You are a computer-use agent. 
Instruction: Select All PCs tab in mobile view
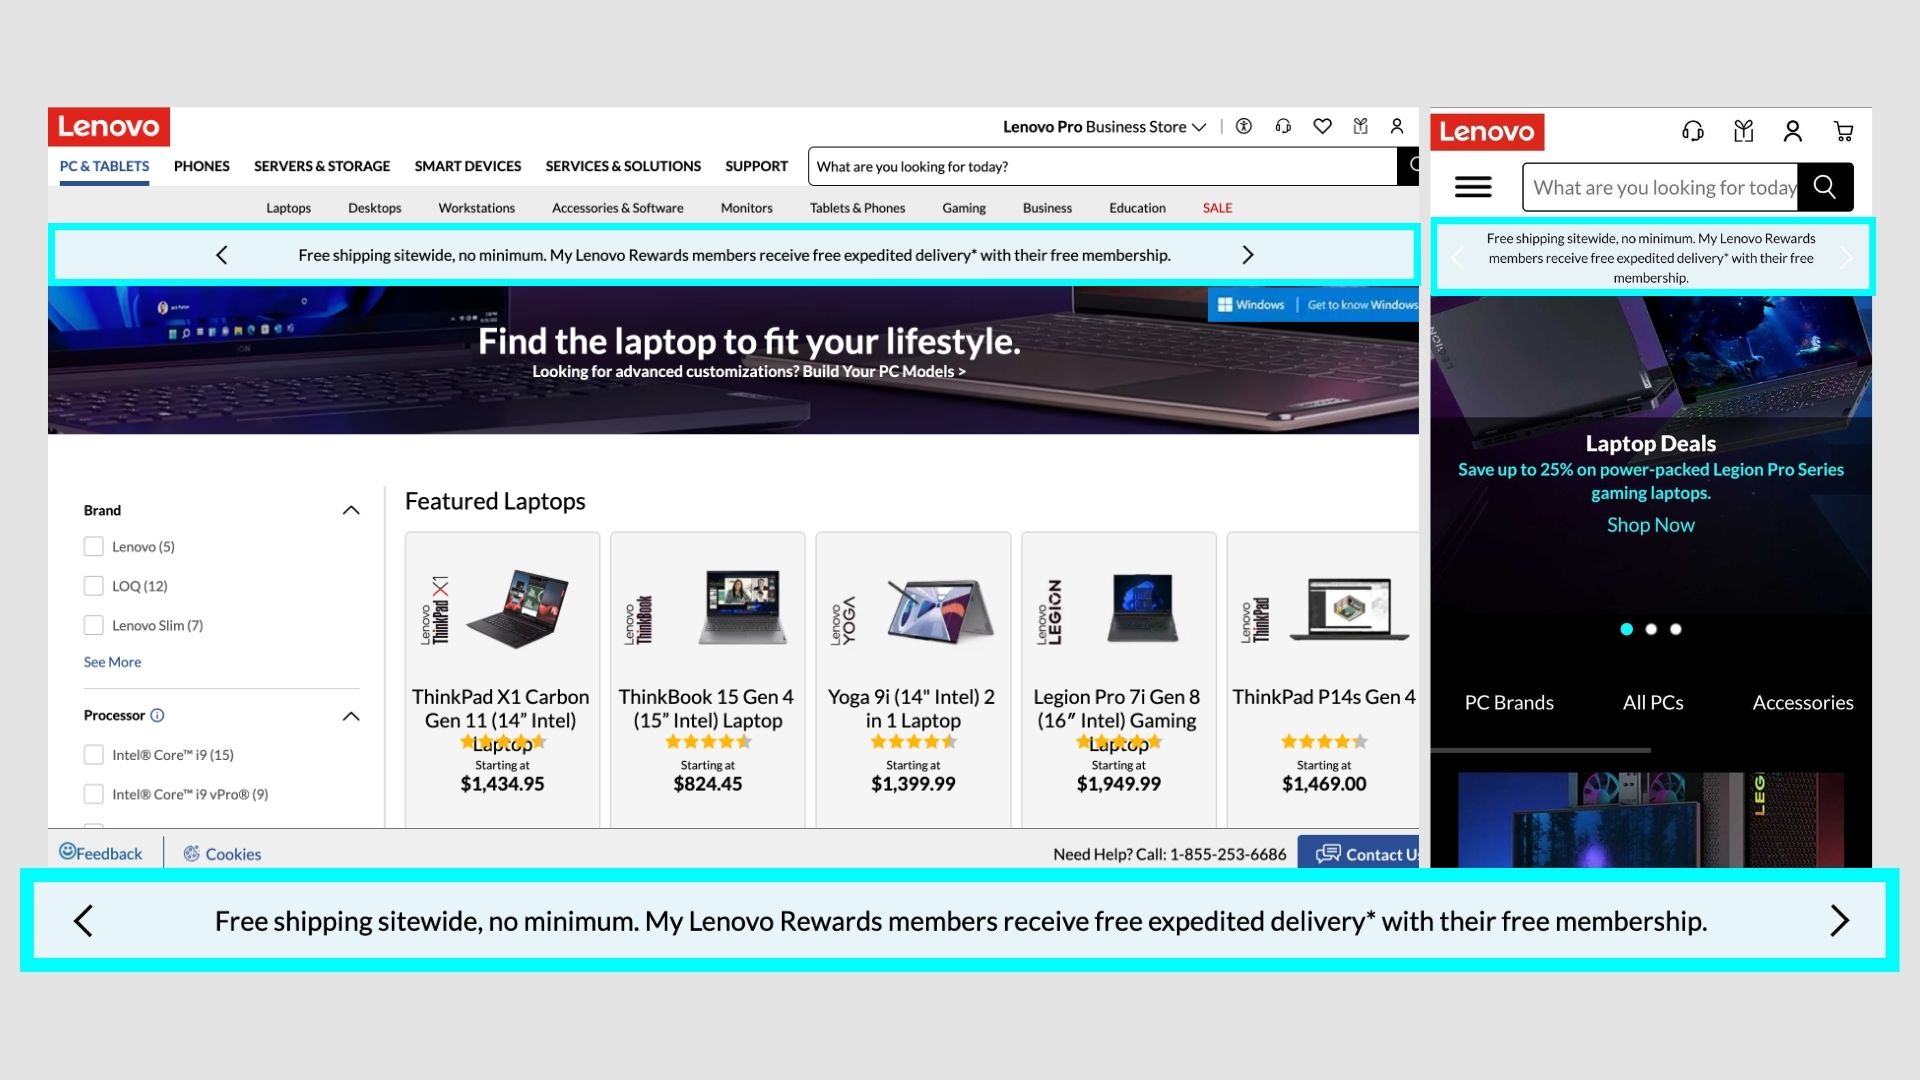click(1653, 703)
